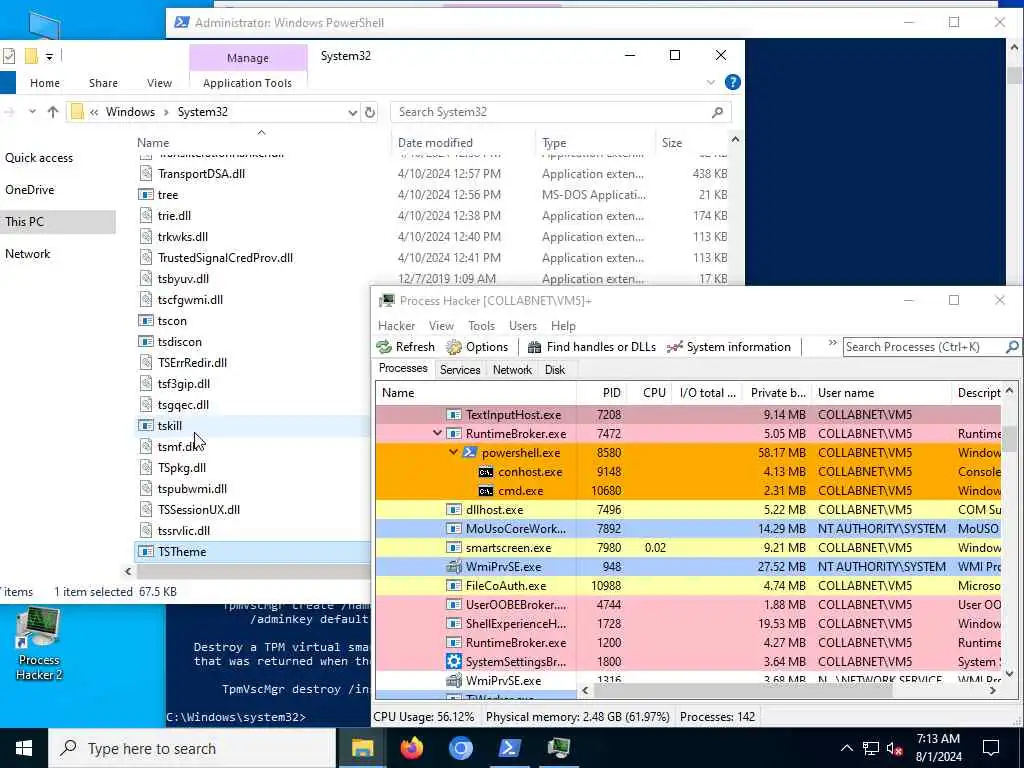Sort processes by PID column header
The image size is (1024, 768).
601,392
